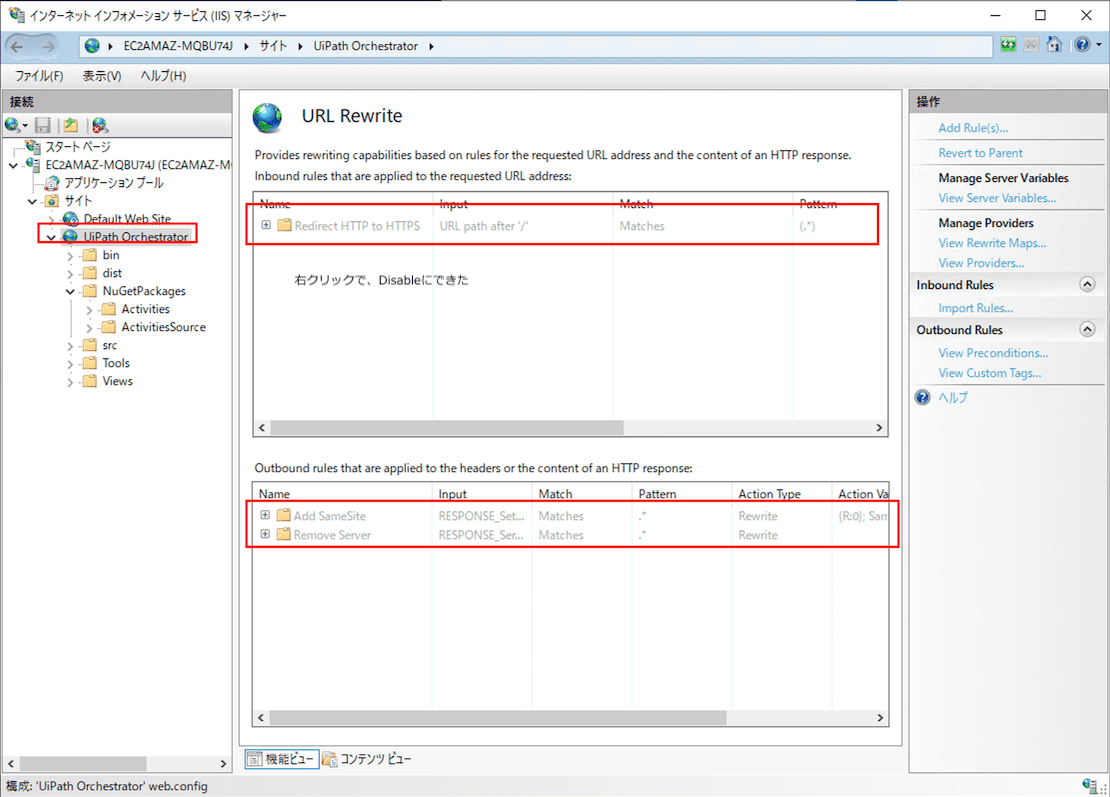Click connections tree horizontal scrollbar thumb

tap(83, 764)
